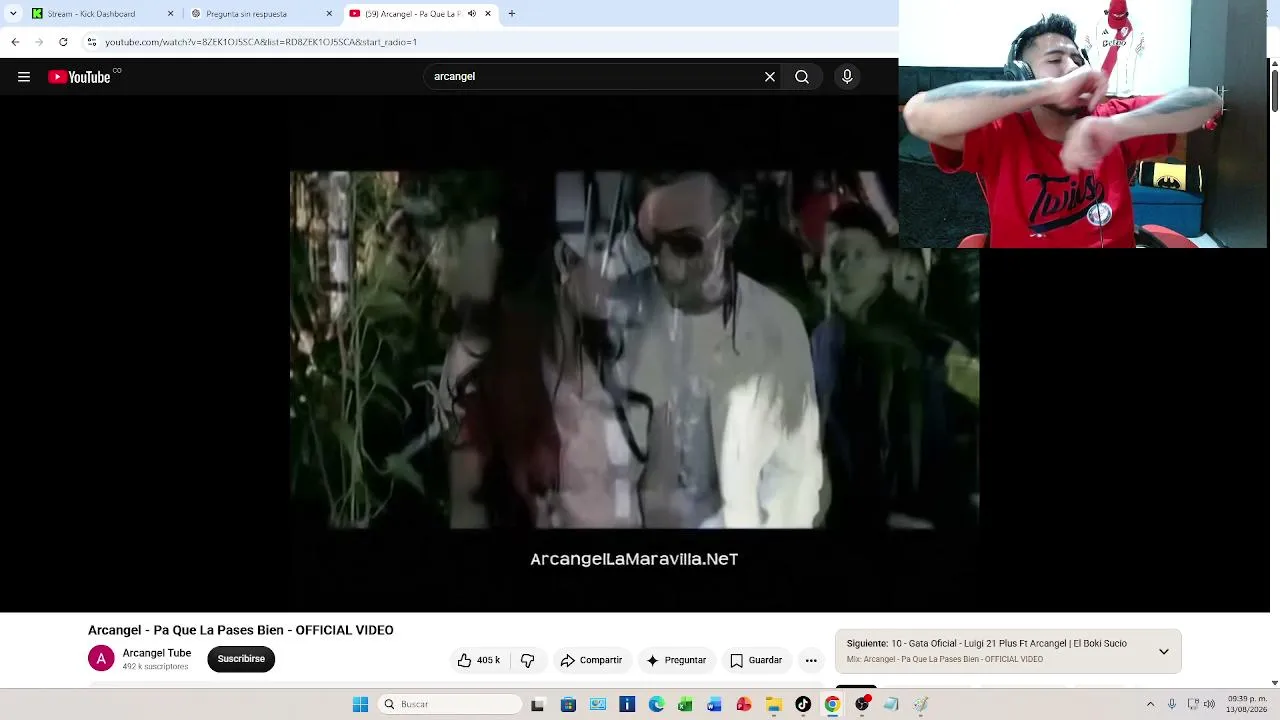Go forward with the browser forward arrow
The height and width of the screenshot is (720, 1280).
[x=39, y=42]
